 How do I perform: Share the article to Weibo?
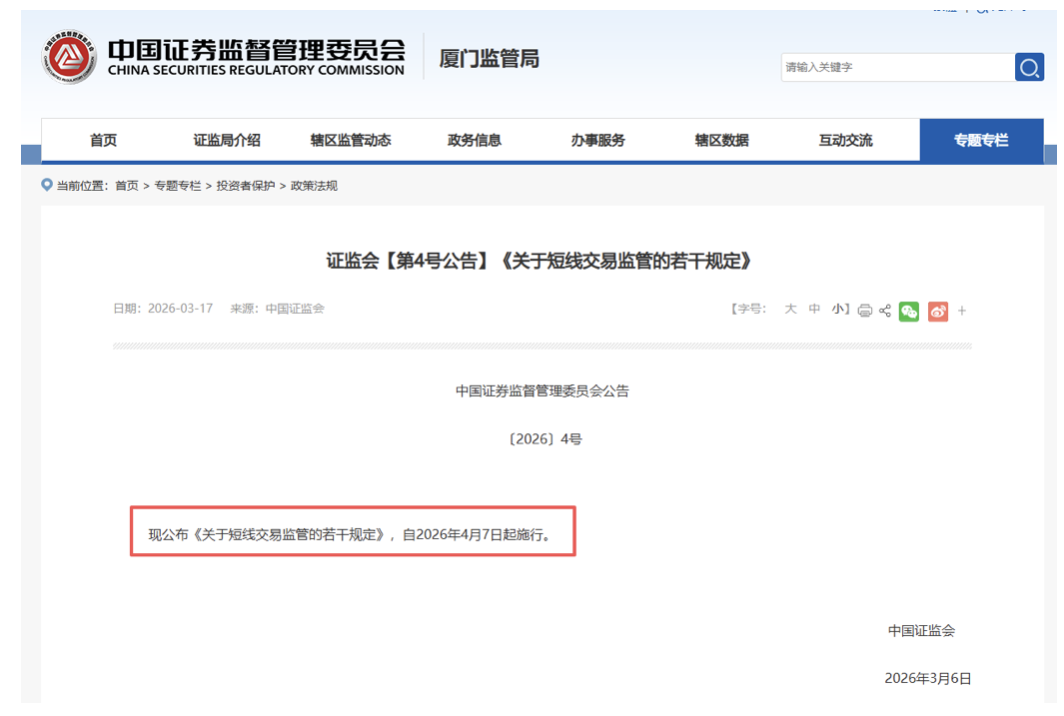pyautogui.click(x=937, y=310)
